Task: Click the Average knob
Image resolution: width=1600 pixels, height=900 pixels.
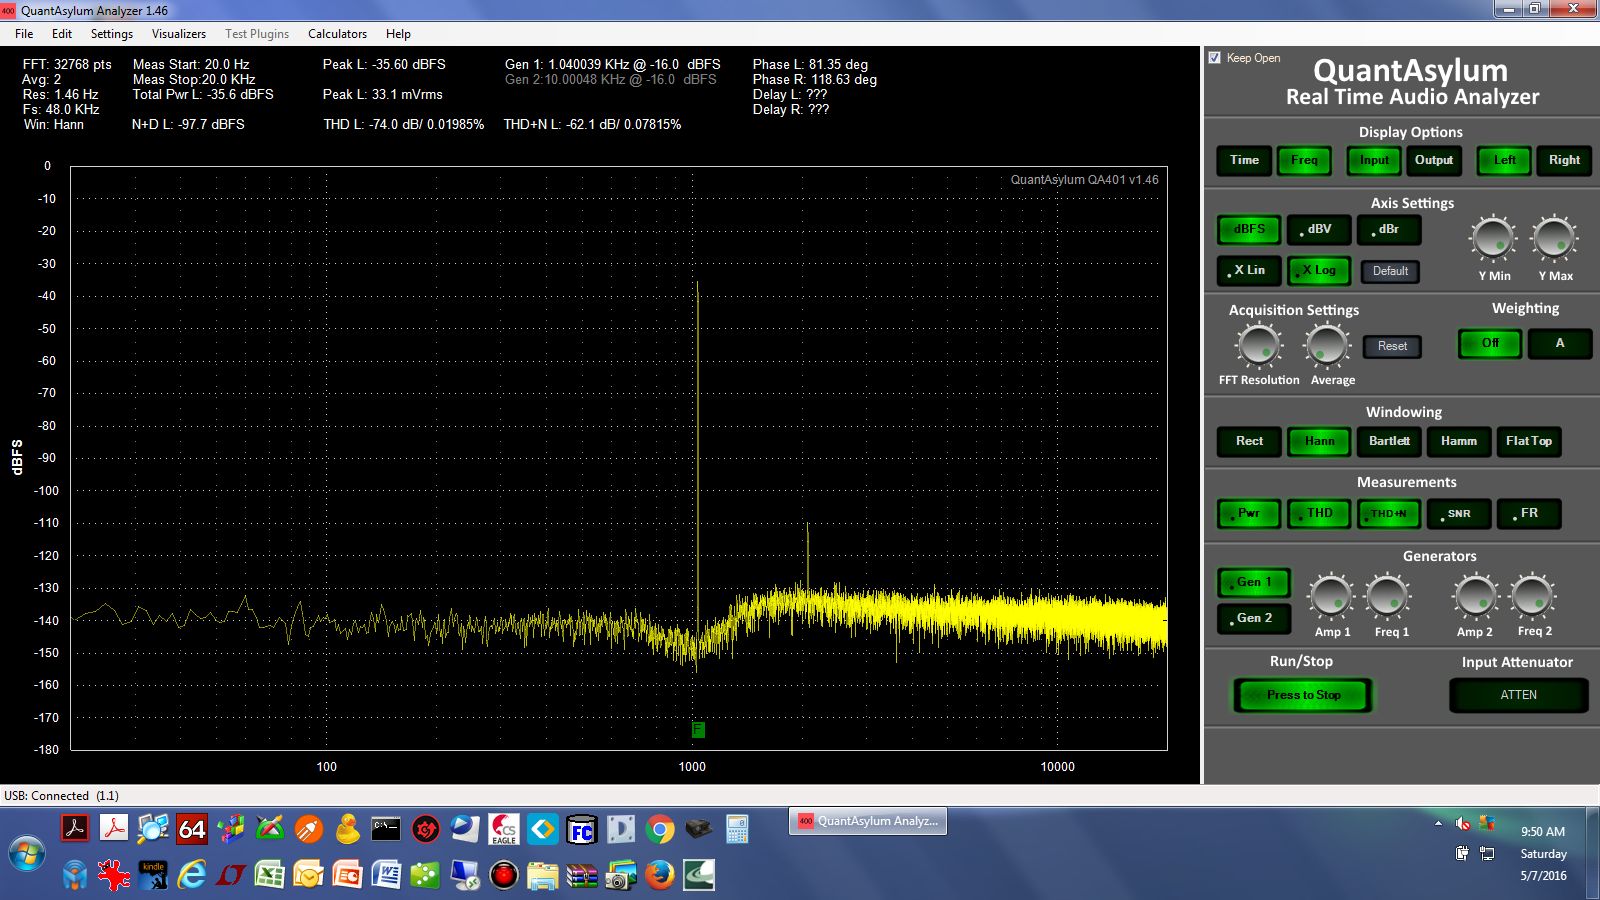Action: pyautogui.click(x=1327, y=346)
